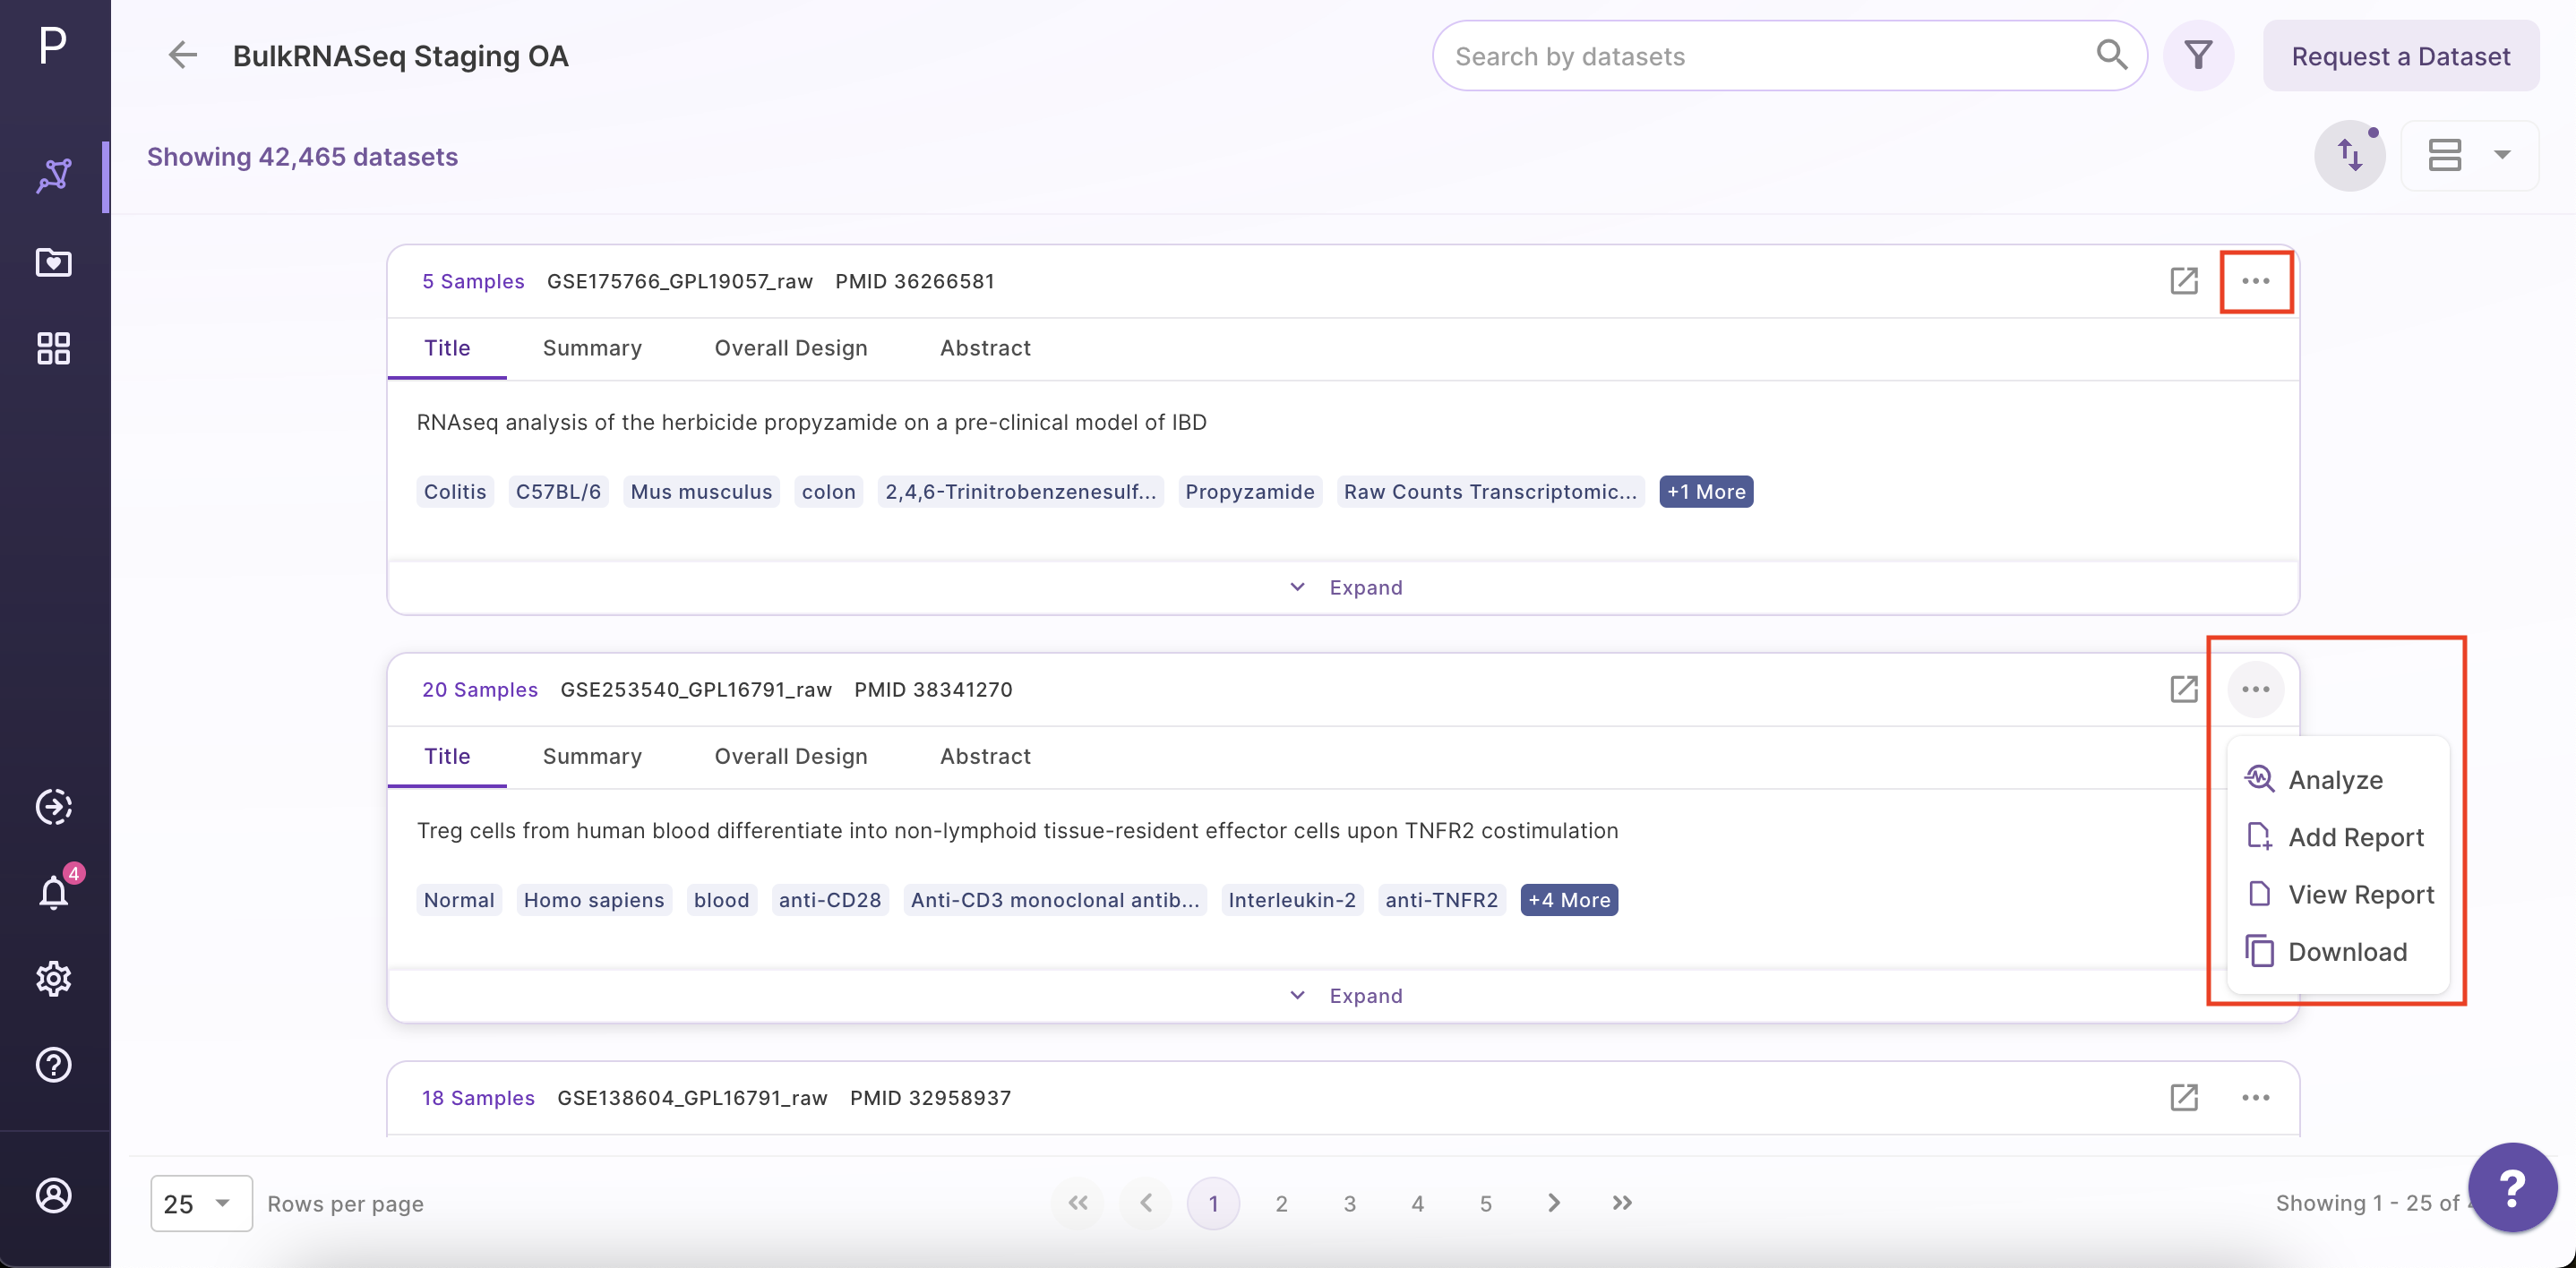
Task: Choose View Report in the menu
Action: click(2338, 894)
